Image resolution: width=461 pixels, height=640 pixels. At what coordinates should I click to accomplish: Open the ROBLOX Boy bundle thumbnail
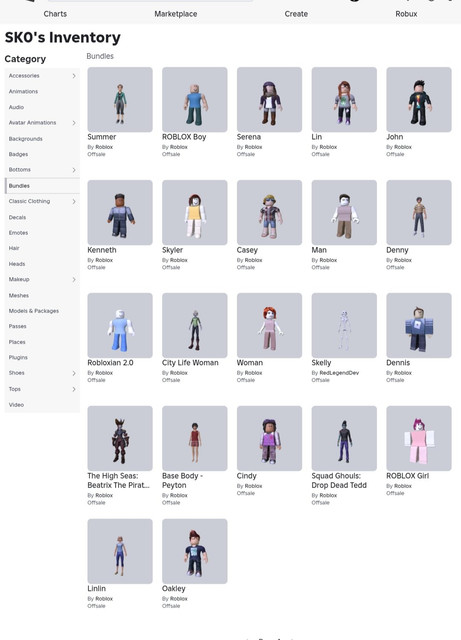pos(195,100)
